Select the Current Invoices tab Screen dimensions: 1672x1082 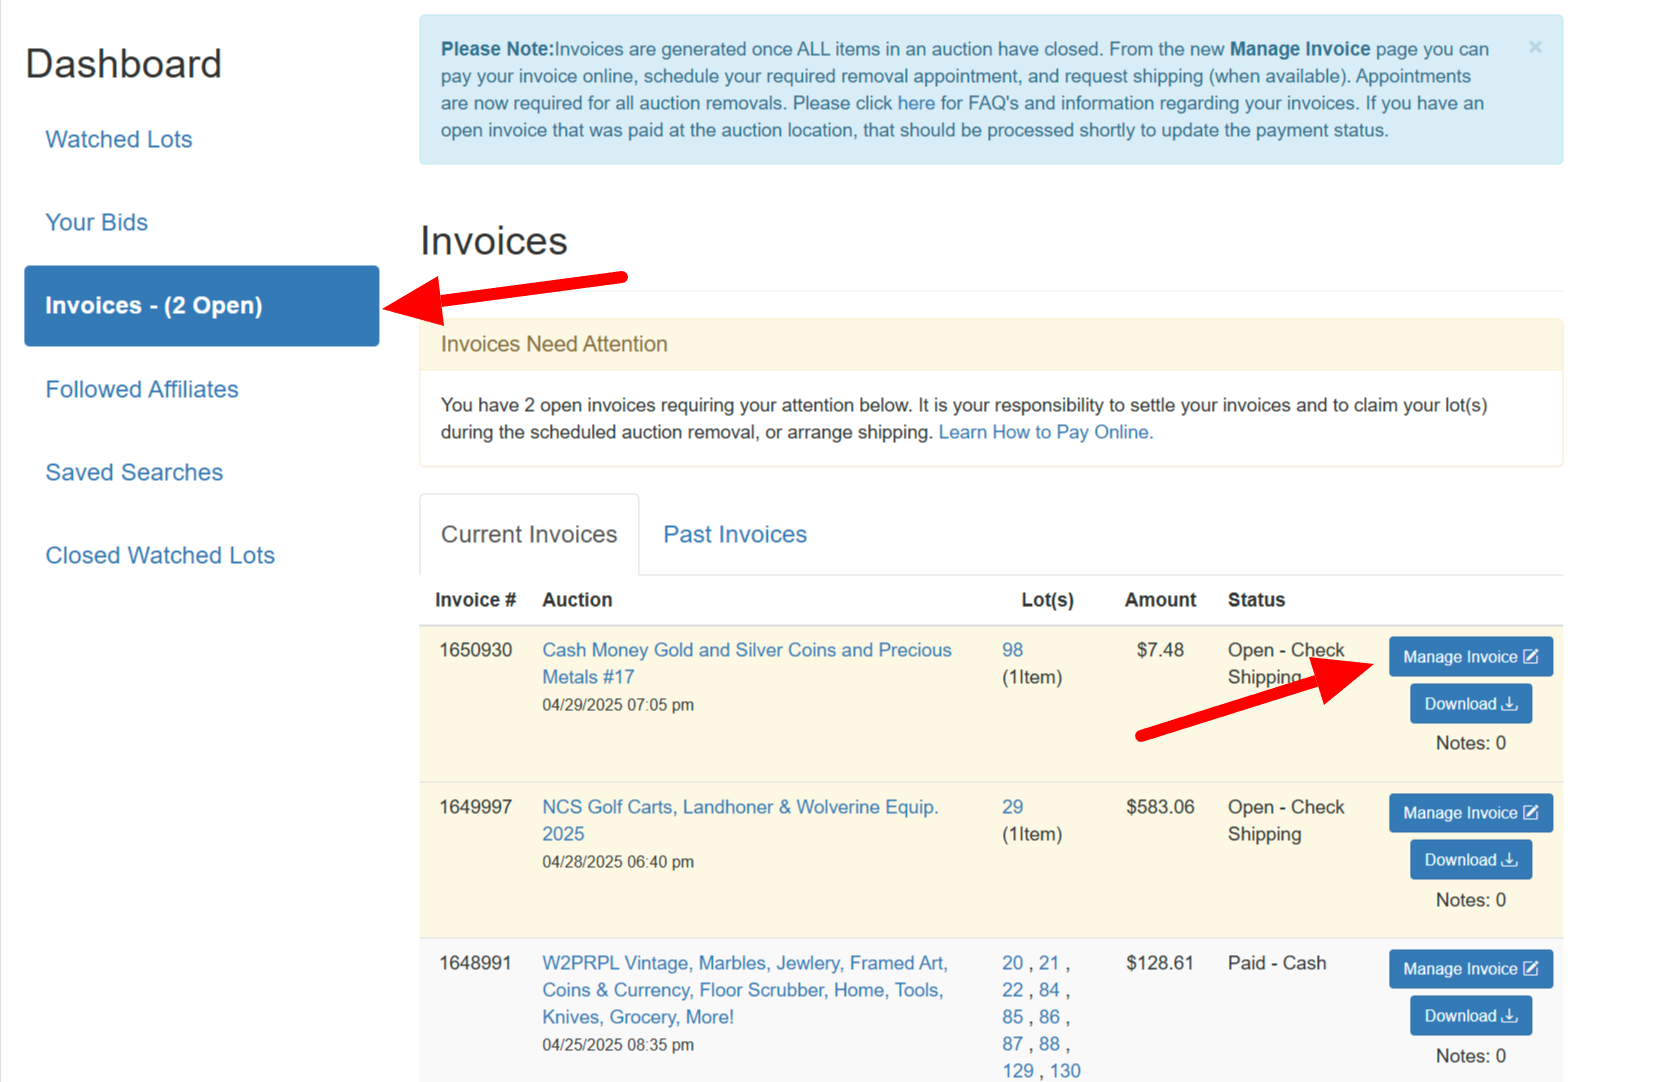(529, 534)
